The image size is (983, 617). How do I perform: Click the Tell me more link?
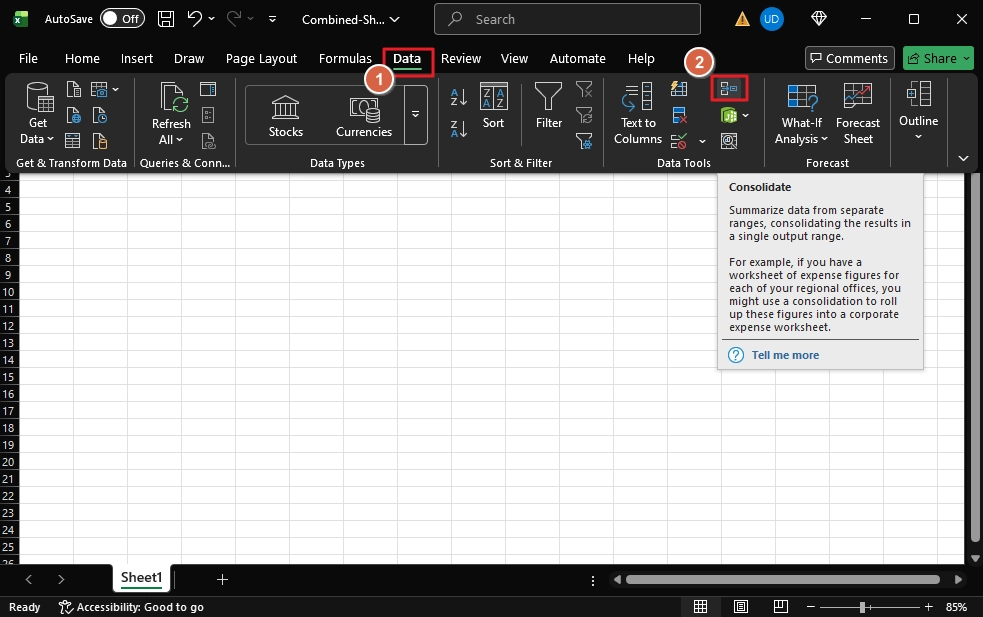785,355
